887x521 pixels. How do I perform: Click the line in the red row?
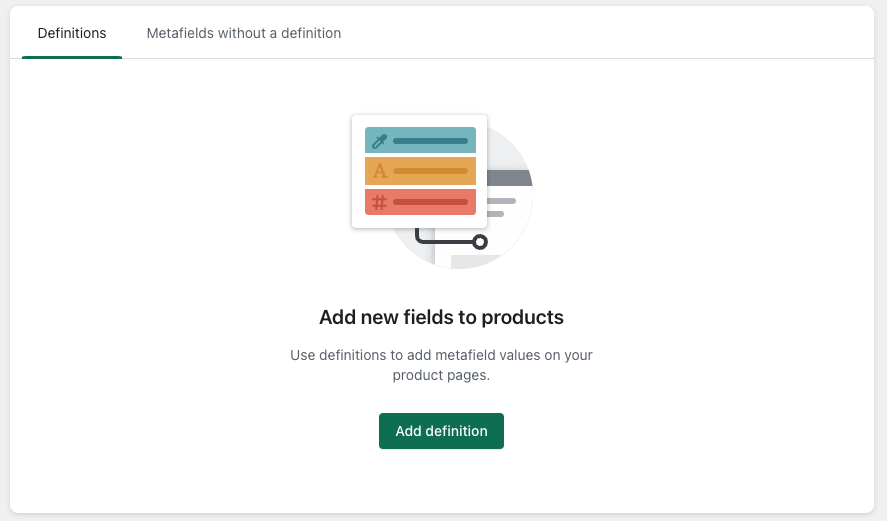point(430,202)
